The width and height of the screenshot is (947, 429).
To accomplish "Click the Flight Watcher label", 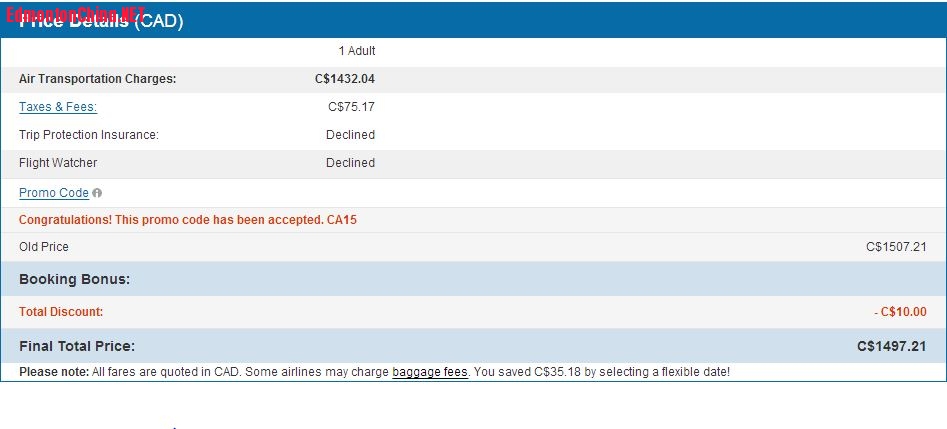I will (58, 163).
